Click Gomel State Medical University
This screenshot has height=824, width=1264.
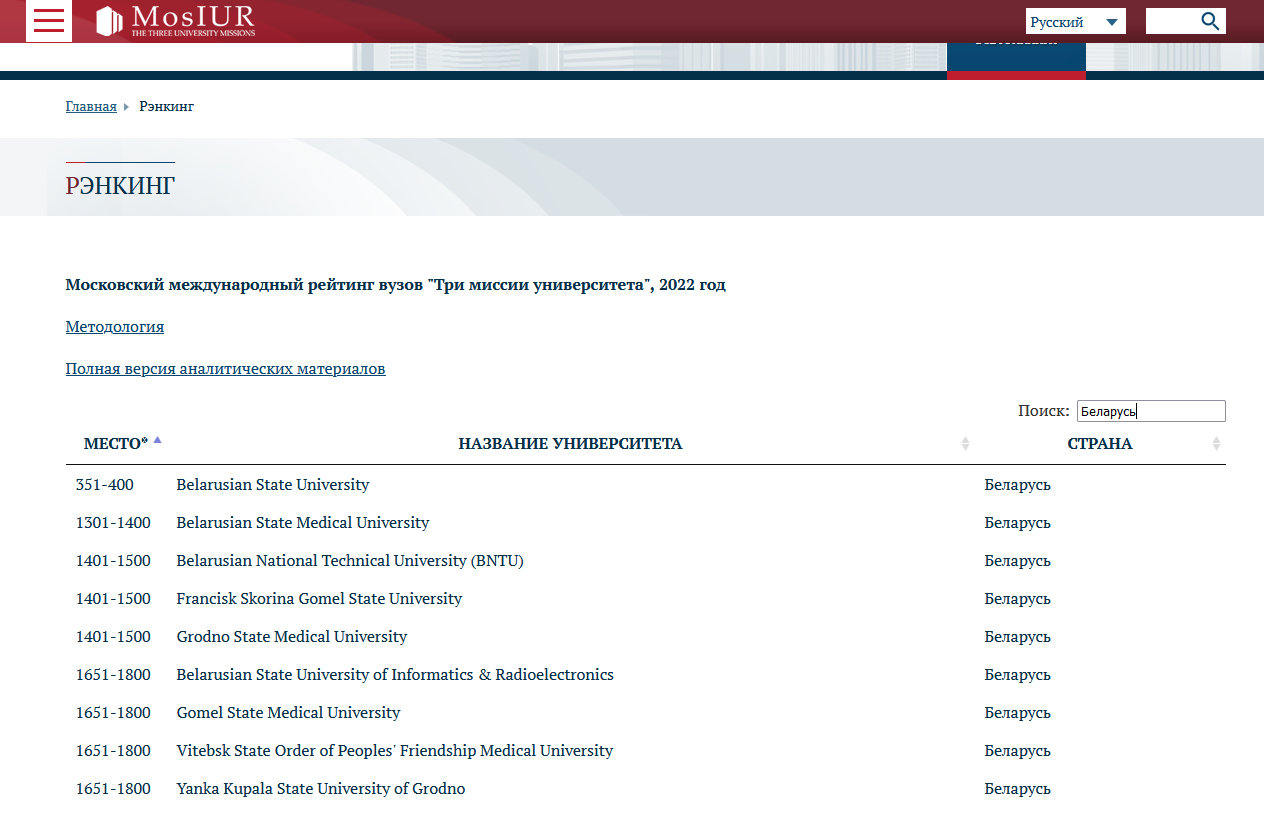[x=289, y=713]
